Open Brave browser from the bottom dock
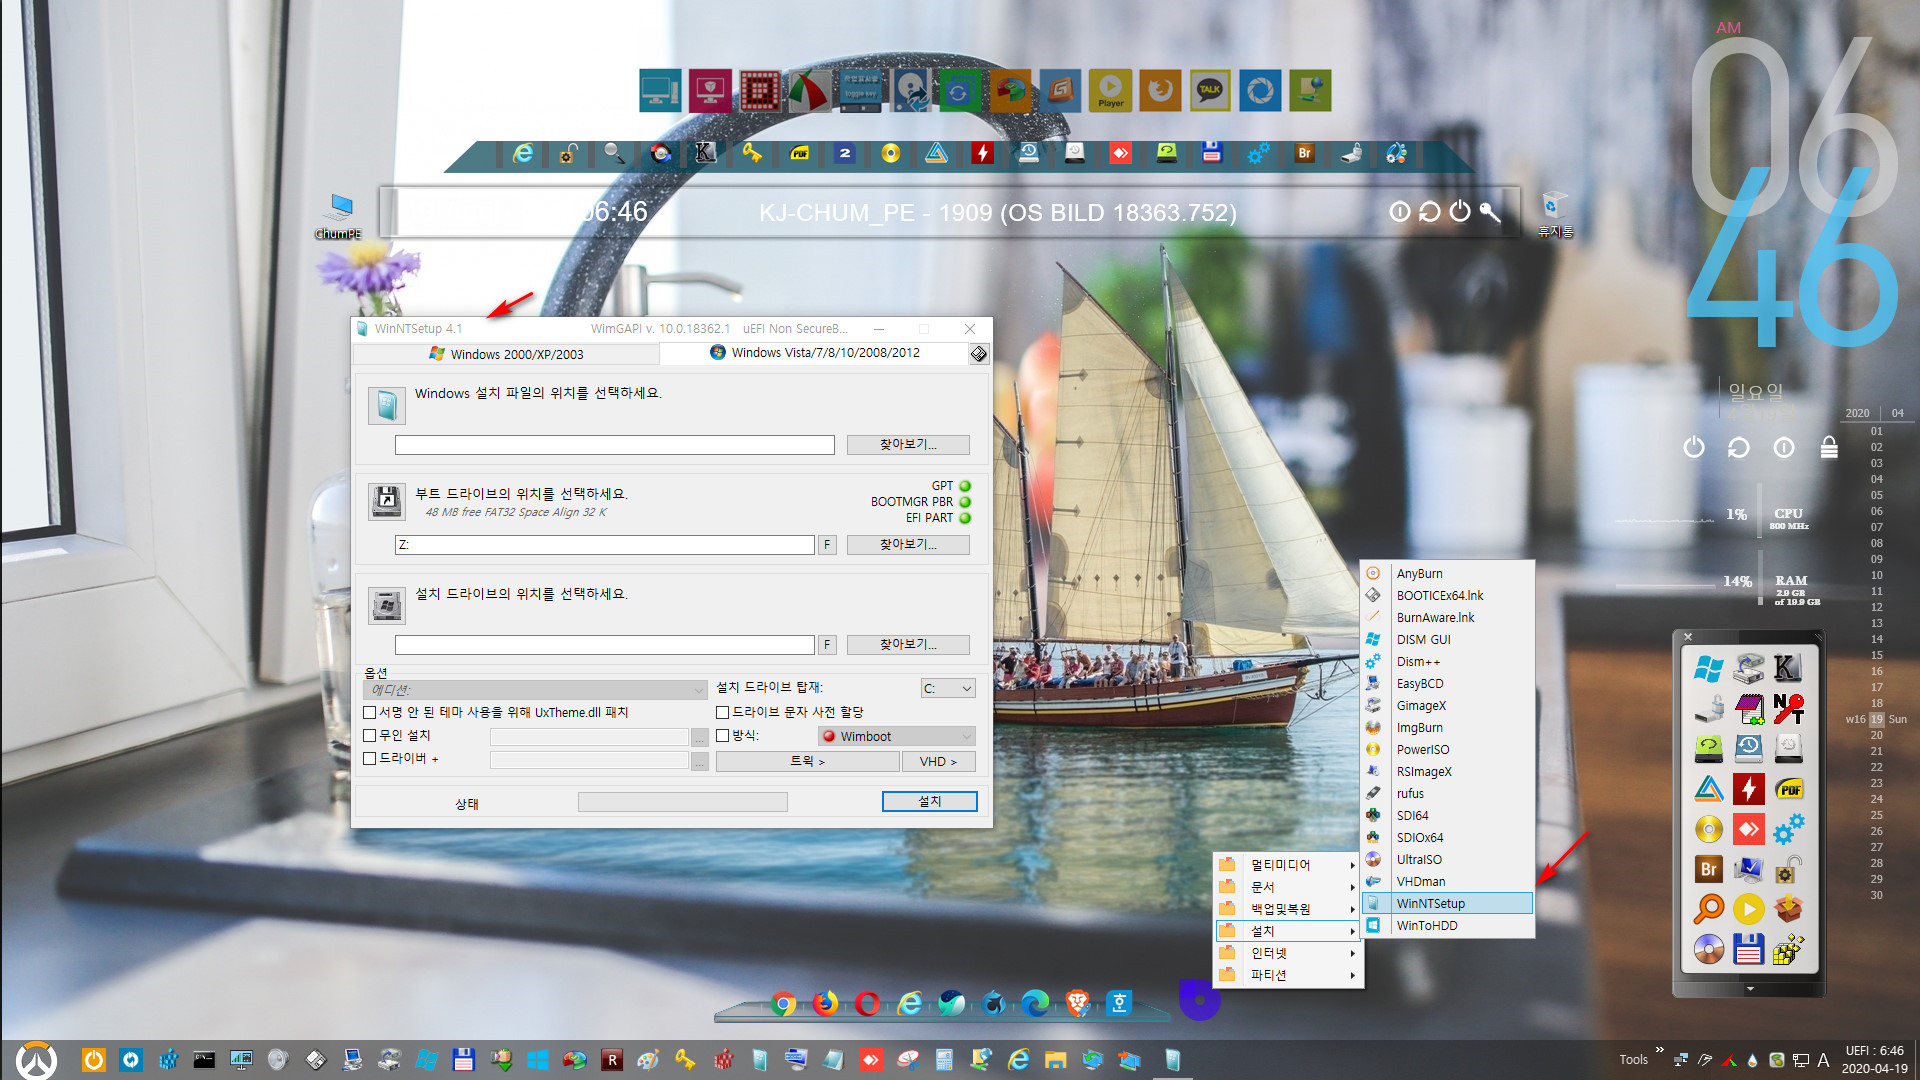Image resolution: width=1920 pixels, height=1080 pixels. click(1077, 1003)
